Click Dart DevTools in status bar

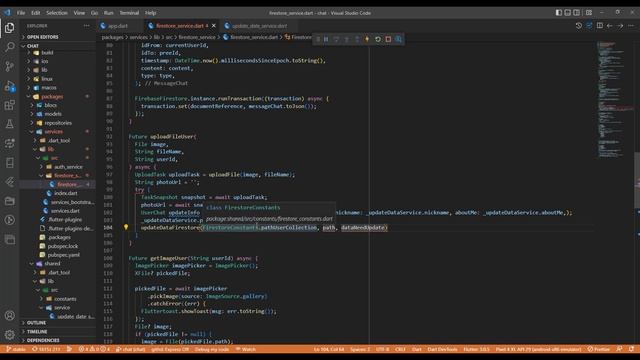coord(442,349)
